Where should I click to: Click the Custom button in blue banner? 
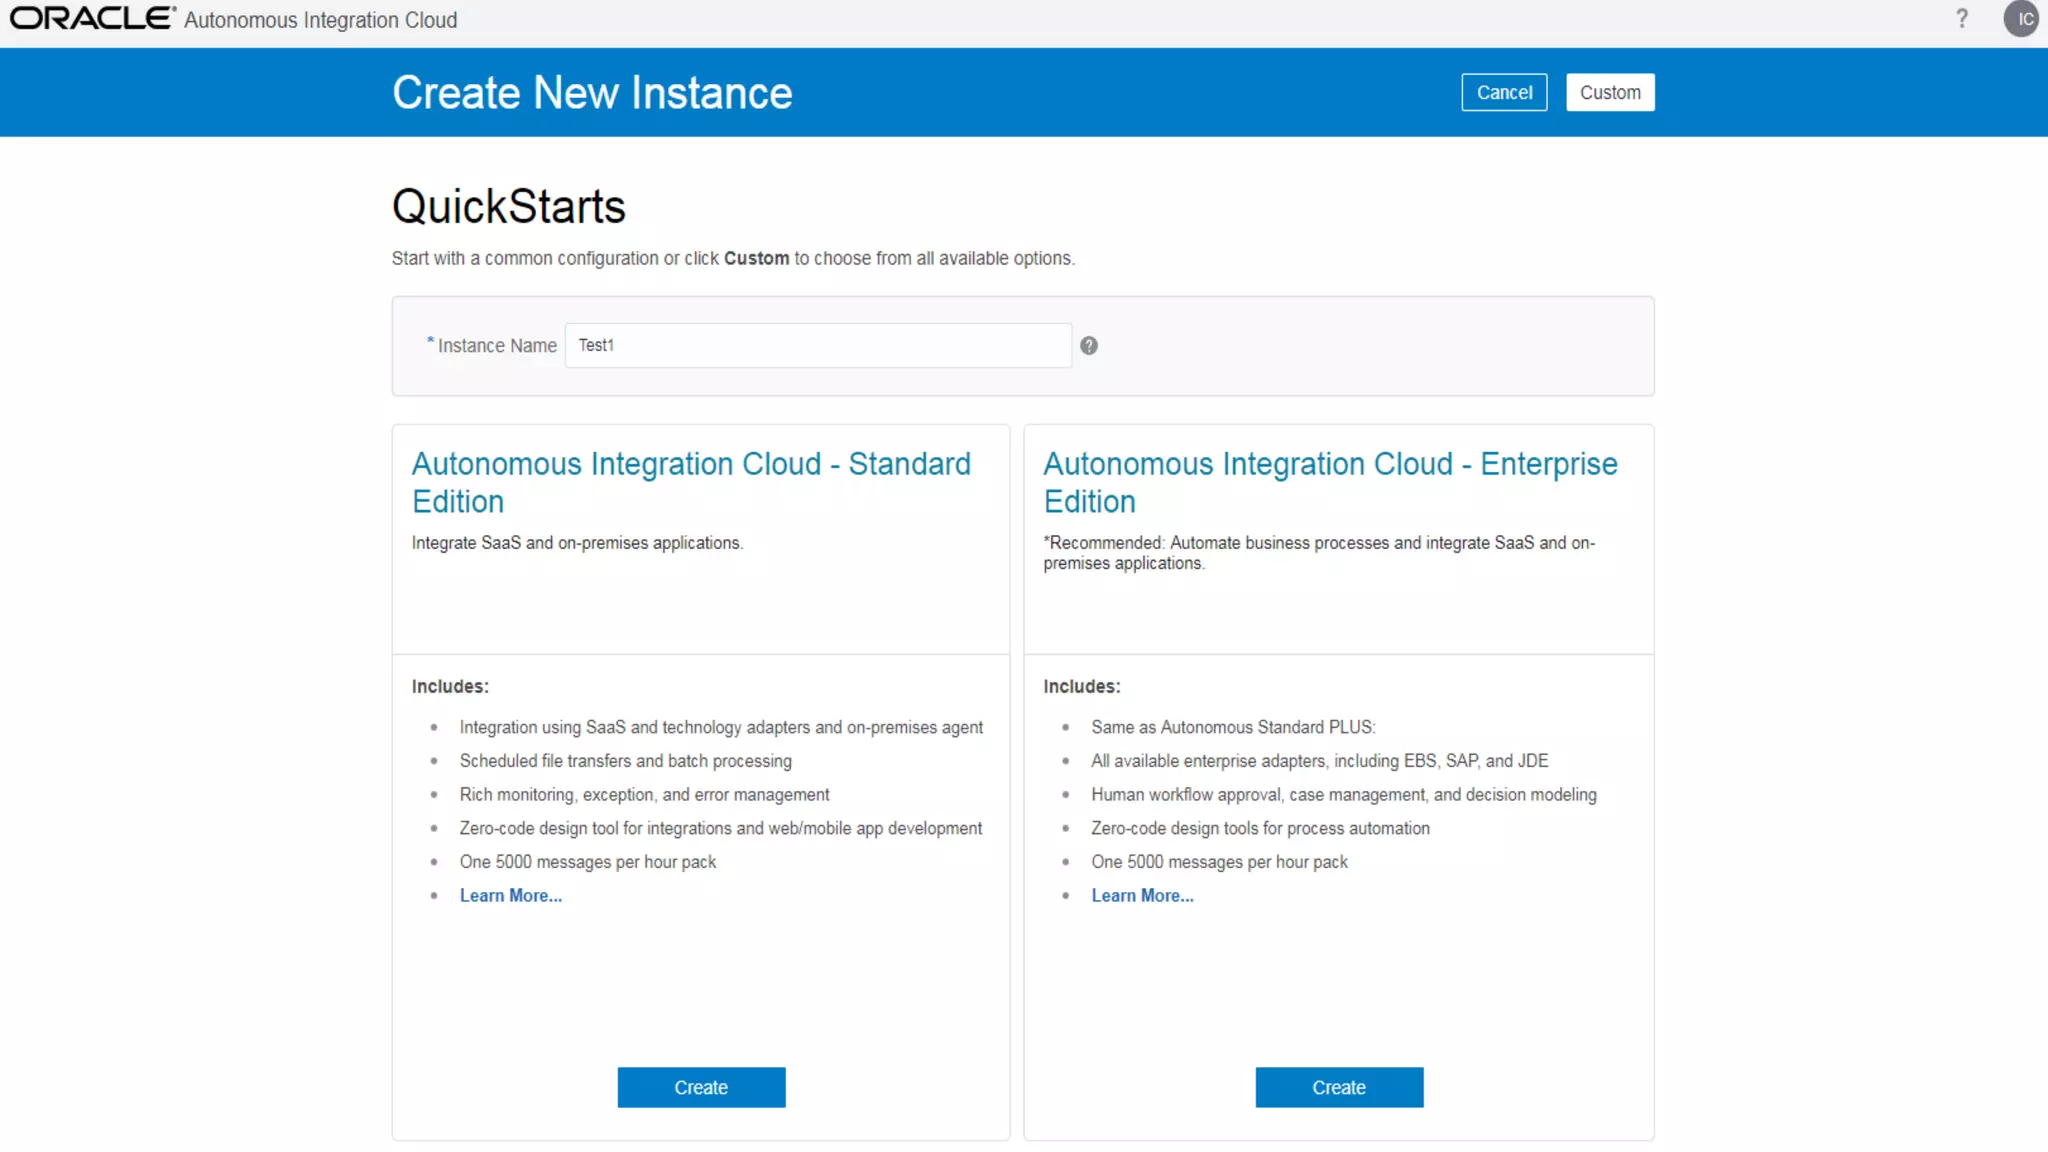pyautogui.click(x=1610, y=92)
